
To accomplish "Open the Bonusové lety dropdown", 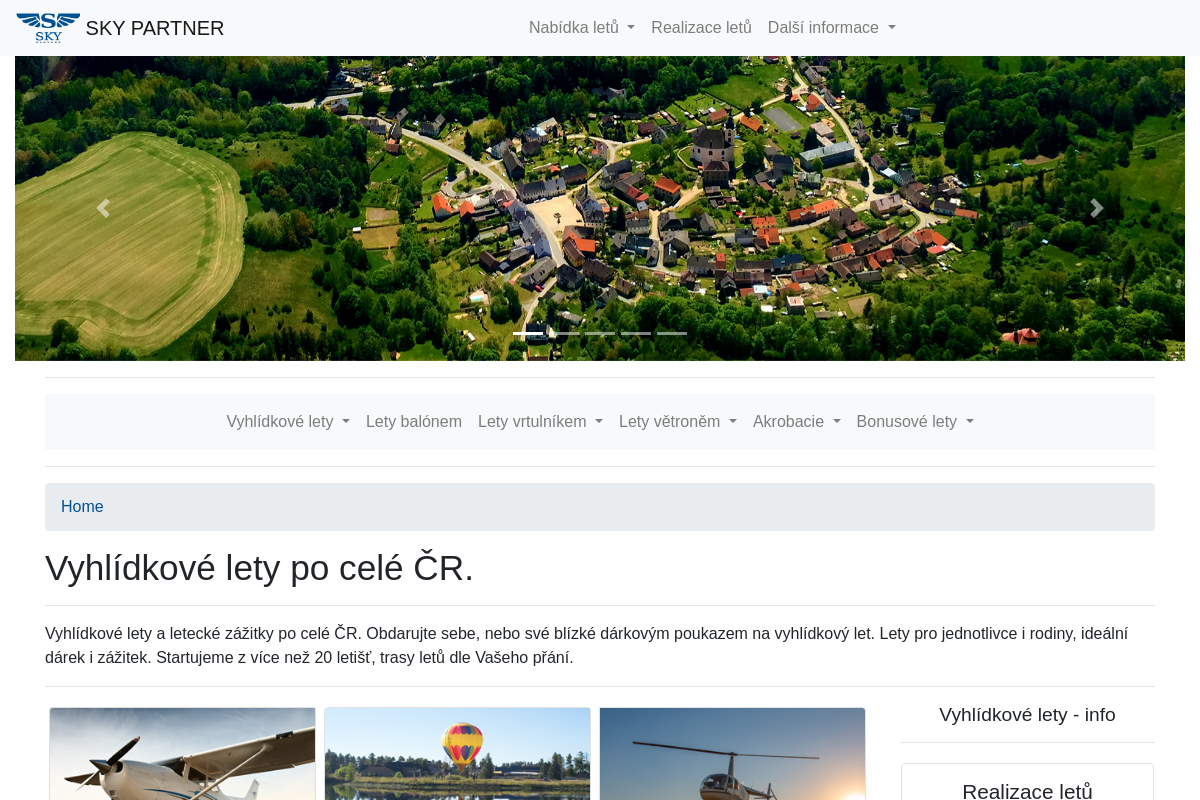I will click(x=914, y=421).
